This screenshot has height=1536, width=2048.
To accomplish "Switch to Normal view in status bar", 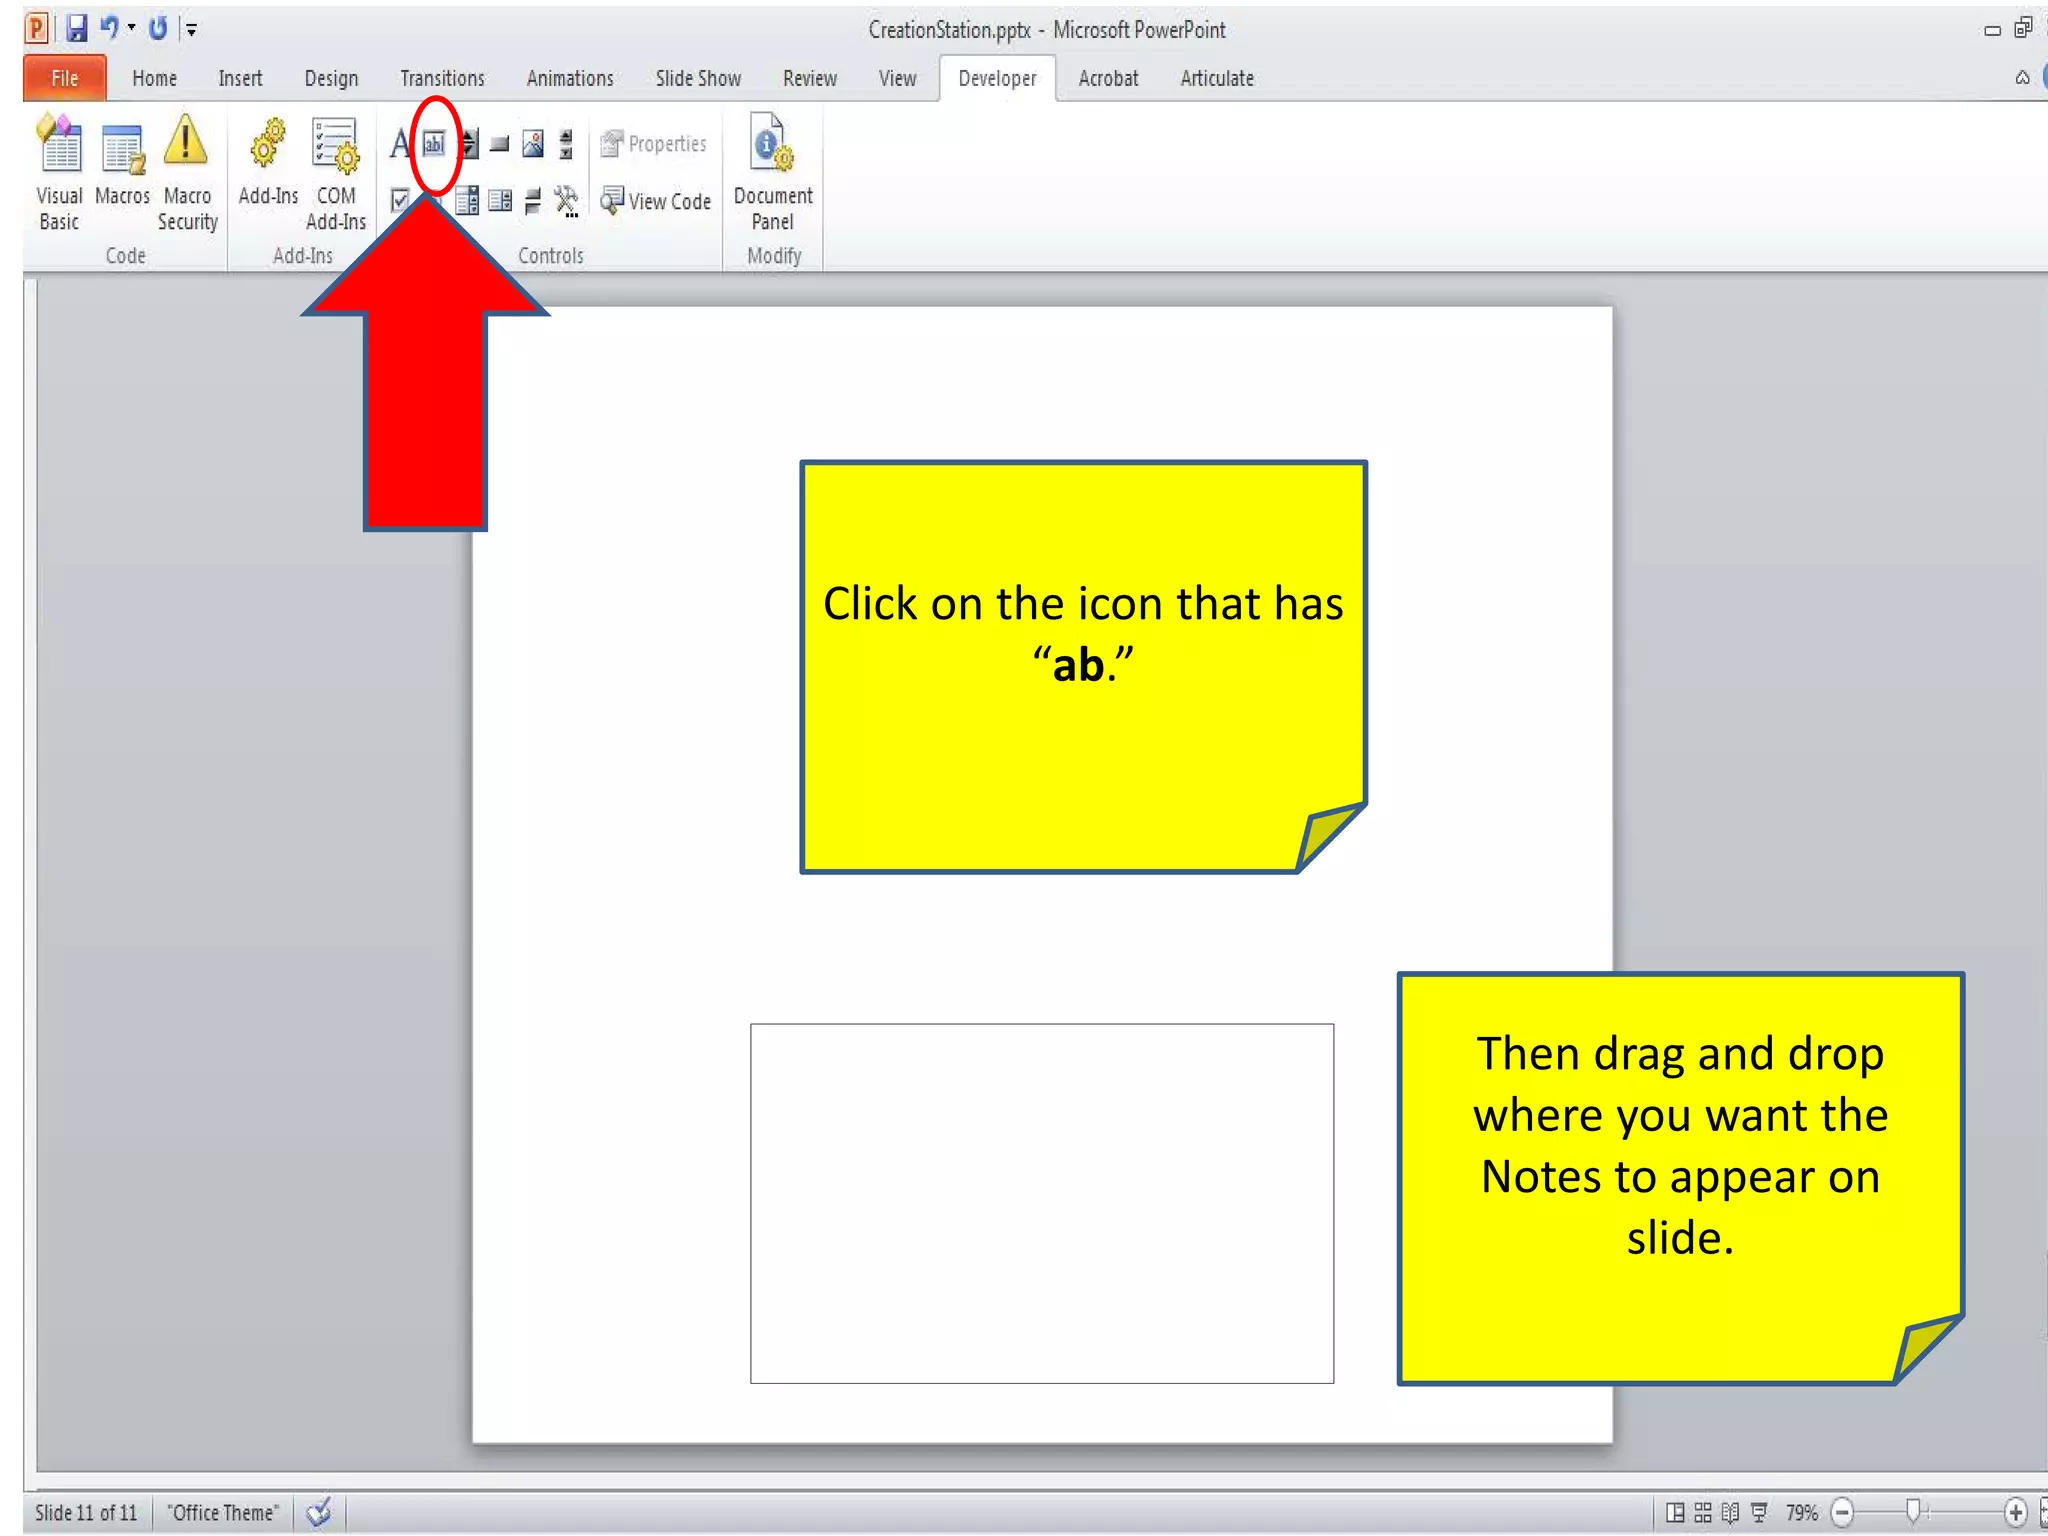I will coord(1675,1512).
